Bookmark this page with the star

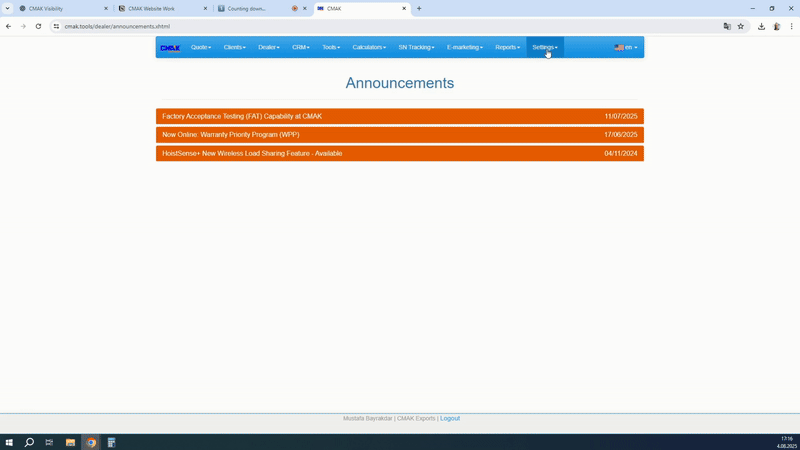741,27
